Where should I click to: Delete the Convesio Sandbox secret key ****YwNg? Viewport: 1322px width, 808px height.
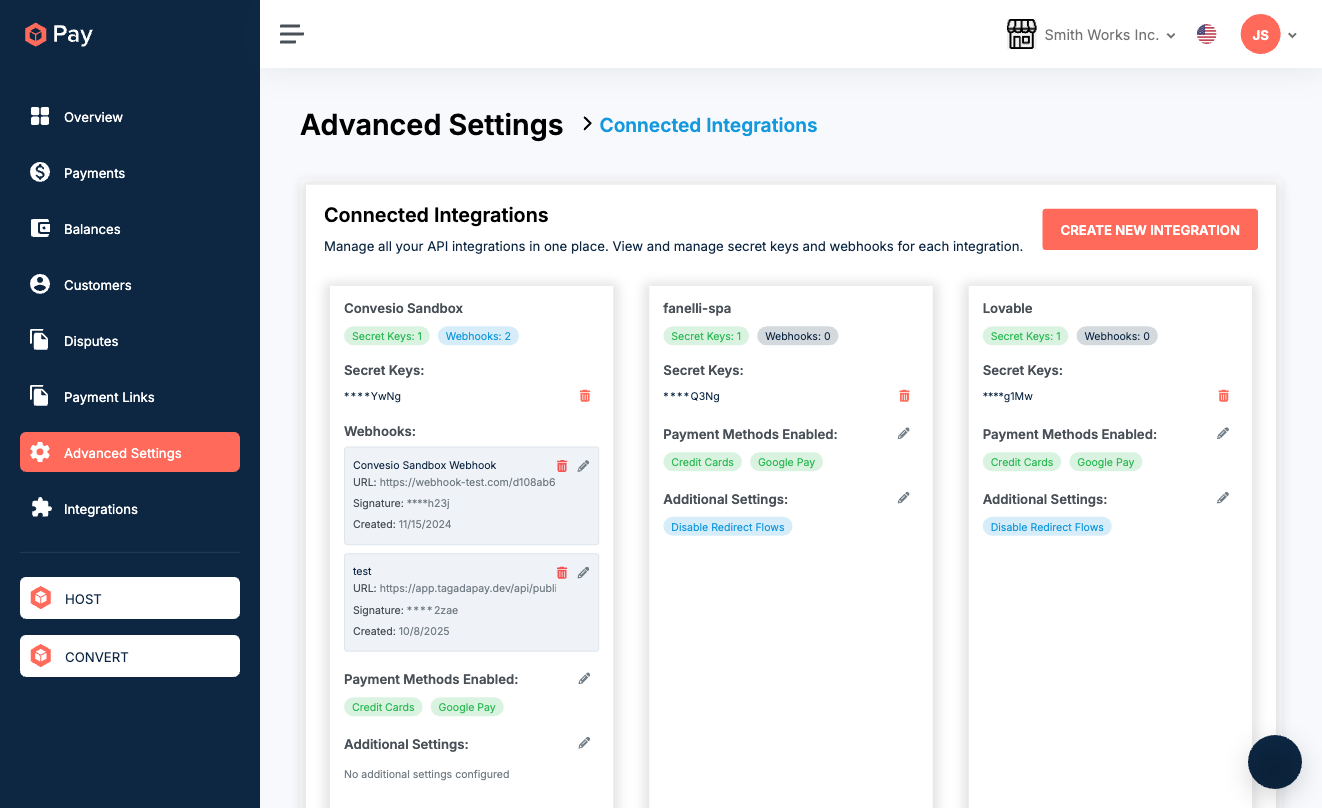[585, 396]
